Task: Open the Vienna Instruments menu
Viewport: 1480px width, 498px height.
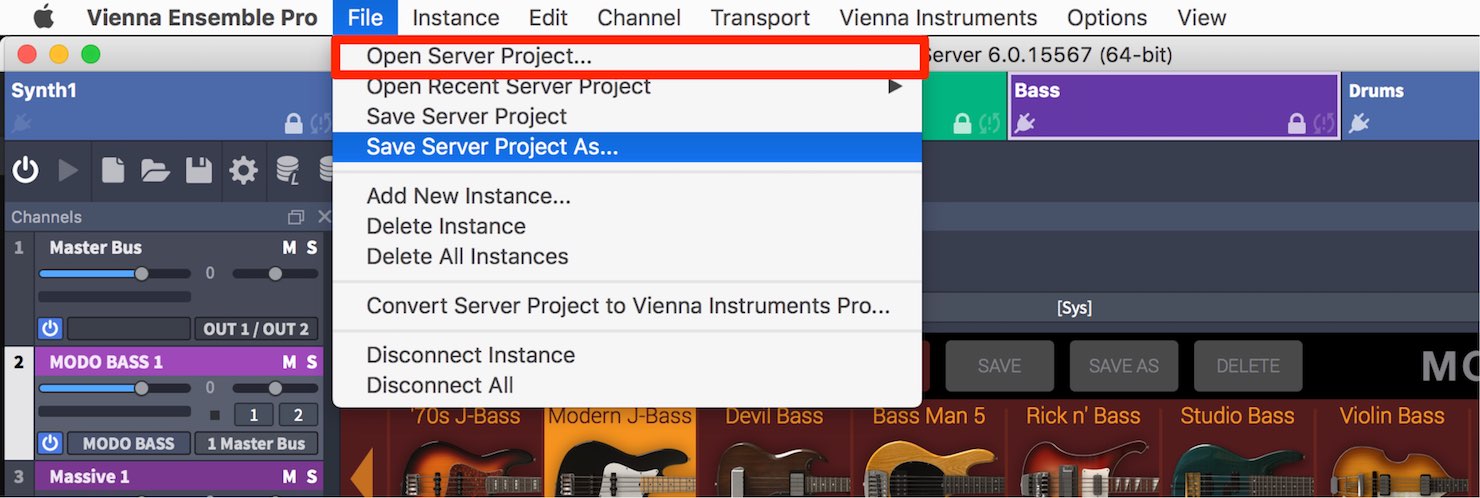Action: 938,18
